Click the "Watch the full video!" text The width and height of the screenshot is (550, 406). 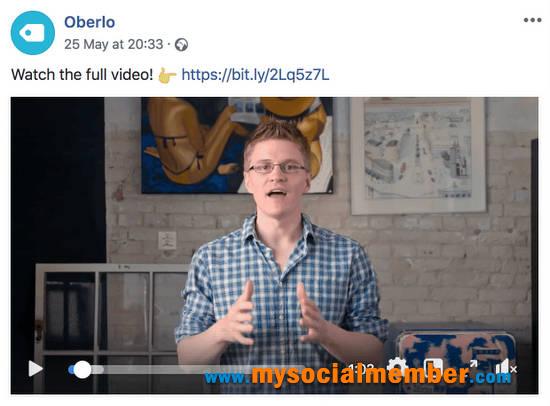[x=82, y=74]
